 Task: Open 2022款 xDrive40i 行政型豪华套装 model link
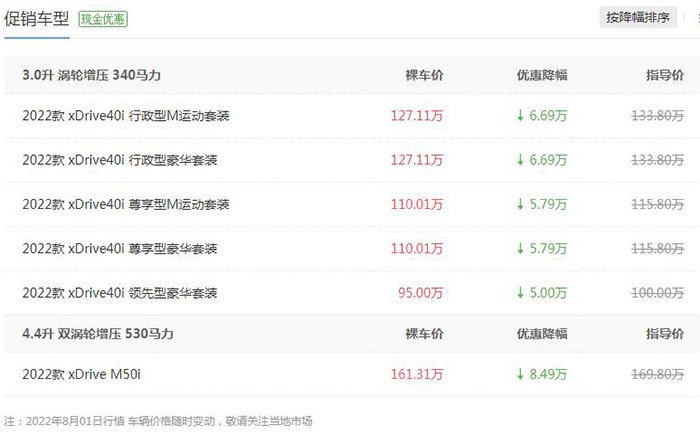point(120,160)
